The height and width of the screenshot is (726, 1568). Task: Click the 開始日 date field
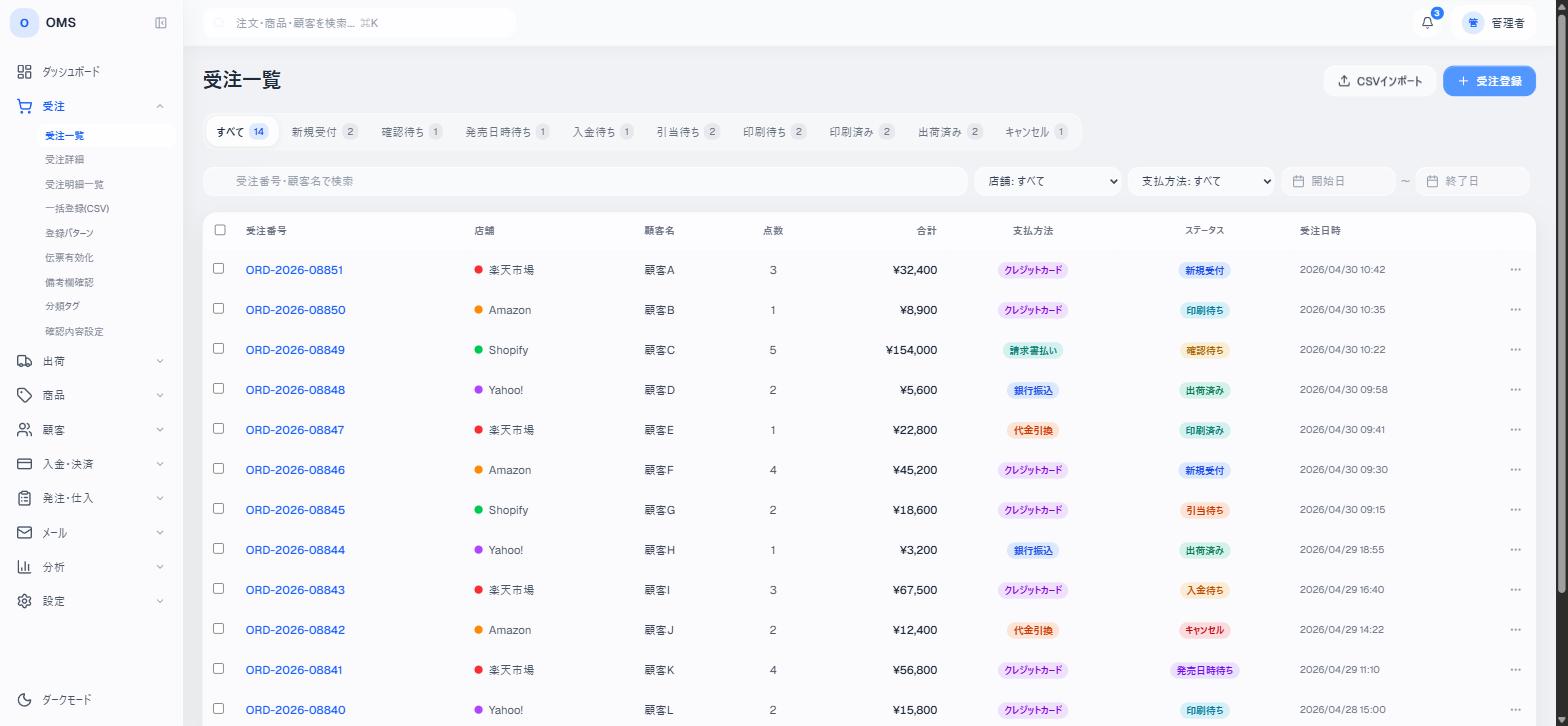point(1338,181)
